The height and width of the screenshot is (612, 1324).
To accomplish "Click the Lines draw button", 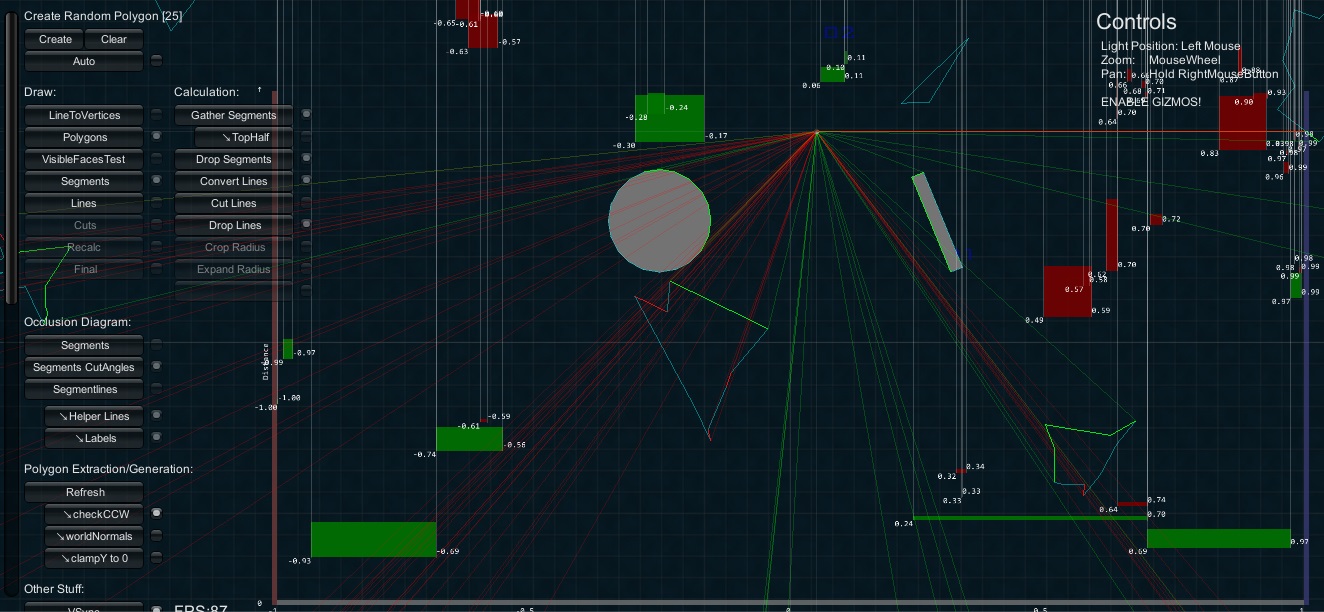I will [84, 204].
